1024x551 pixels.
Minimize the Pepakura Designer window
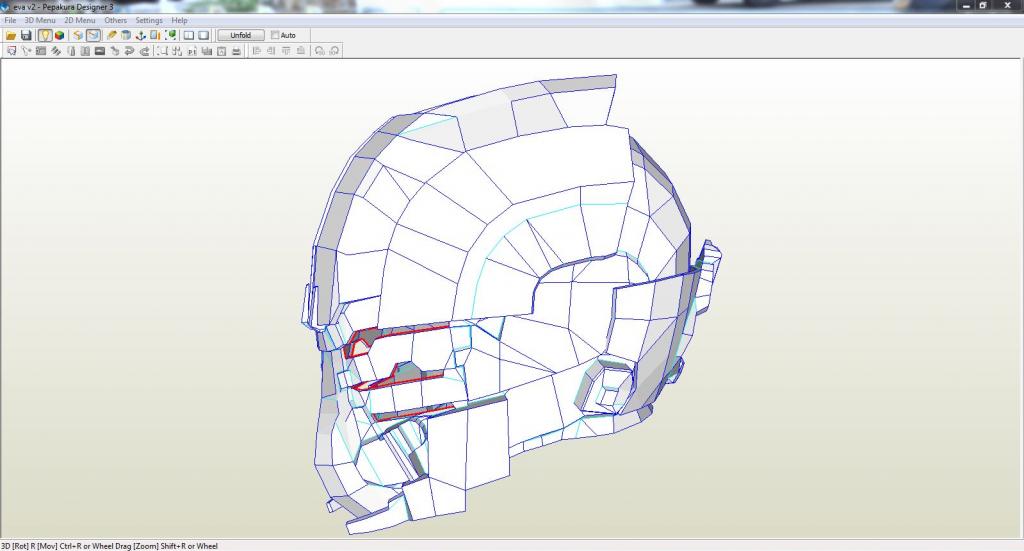[x=967, y=6]
